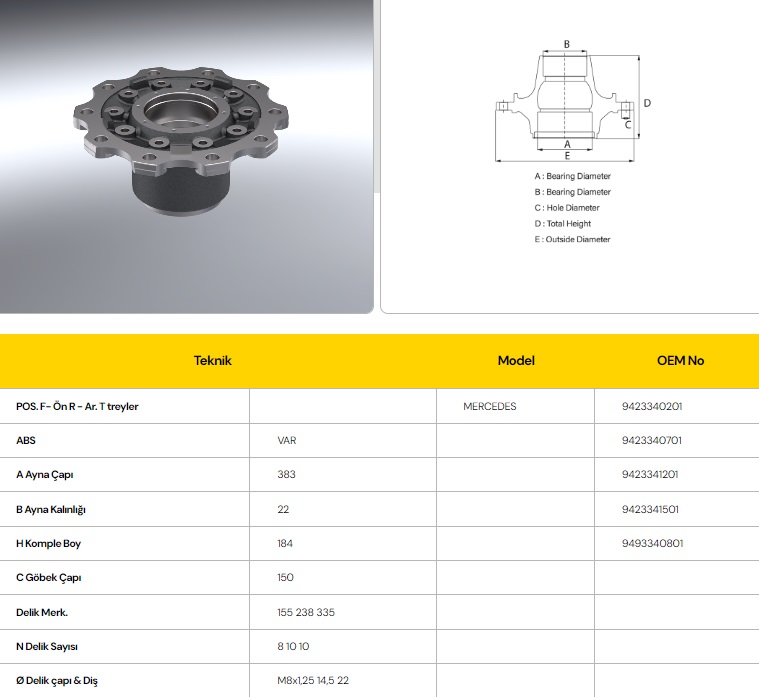Click Delik Merk. value 155 238 335

tap(305, 612)
